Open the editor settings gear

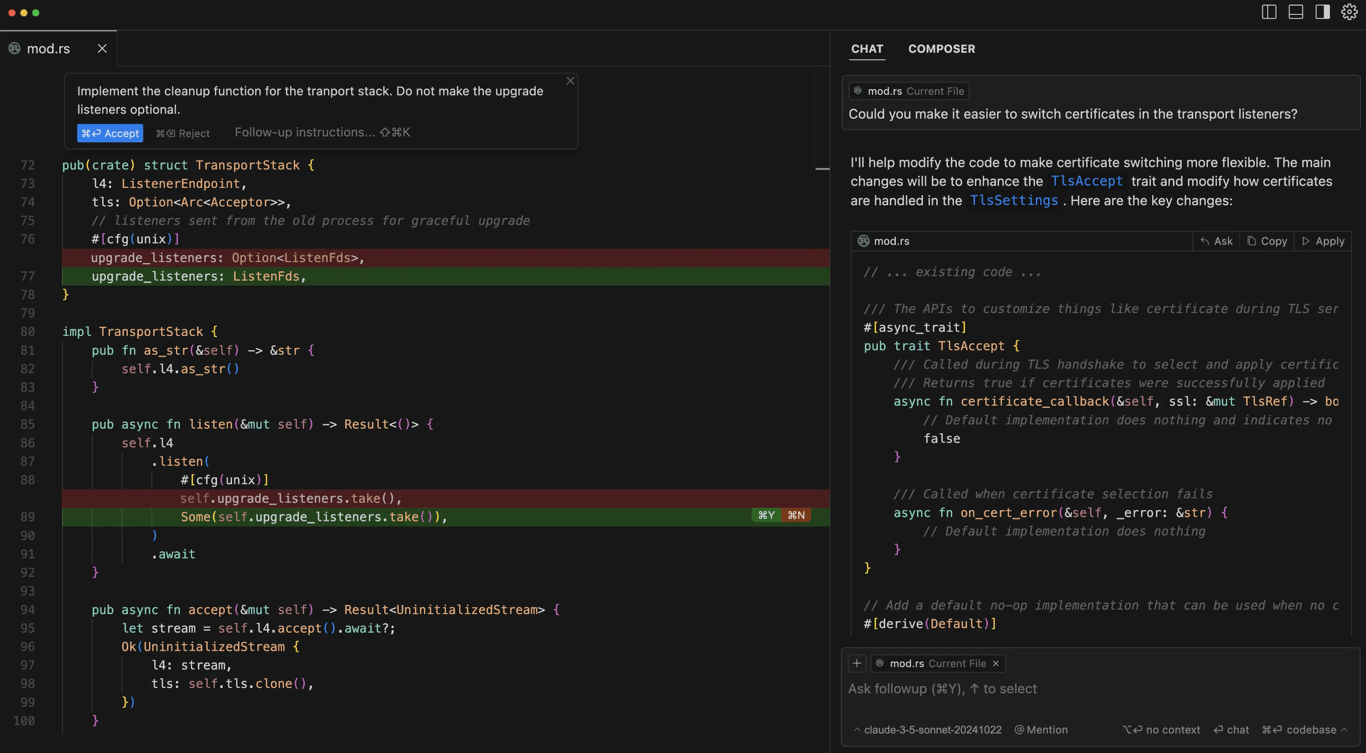coord(1348,11)
